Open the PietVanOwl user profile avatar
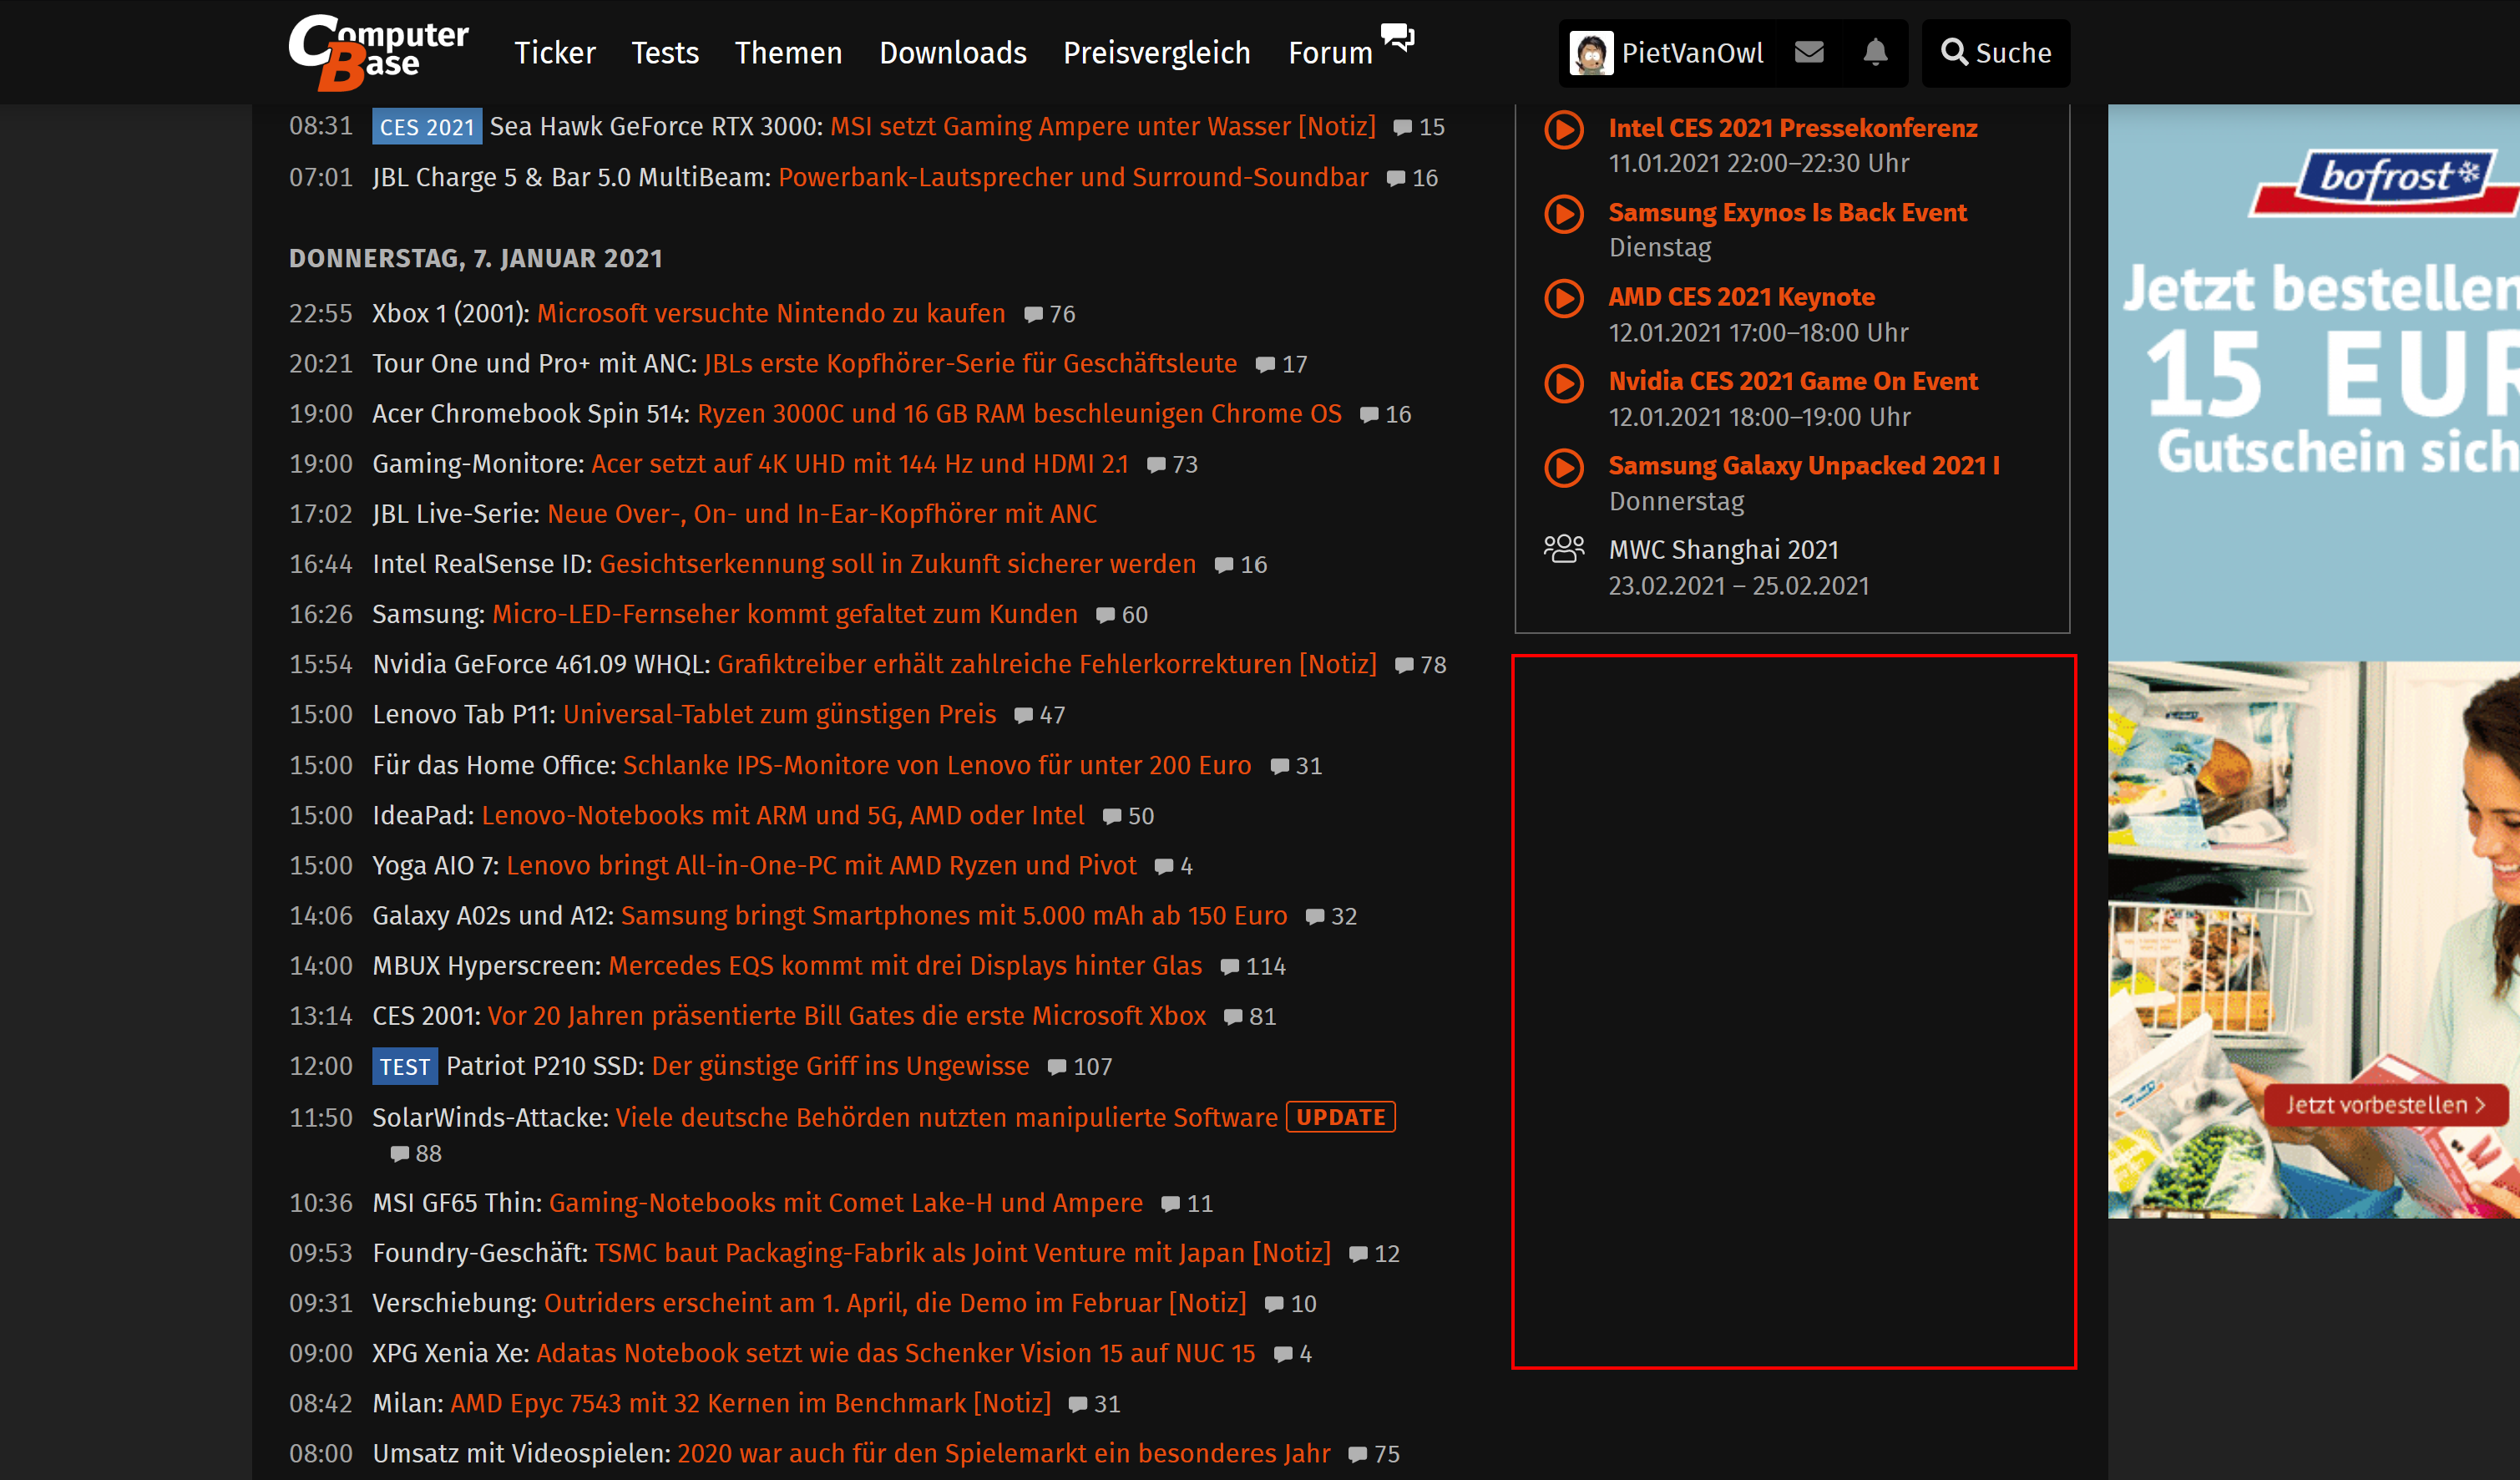 pos(1590,52)
